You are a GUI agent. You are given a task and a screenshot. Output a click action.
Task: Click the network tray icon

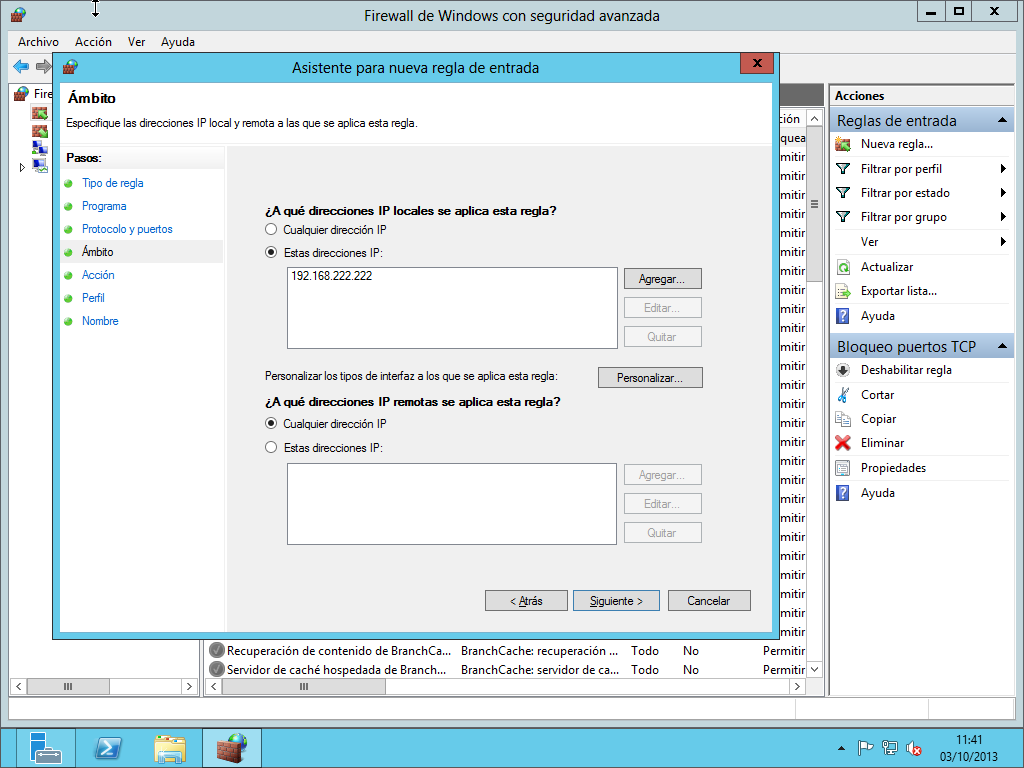889,748
